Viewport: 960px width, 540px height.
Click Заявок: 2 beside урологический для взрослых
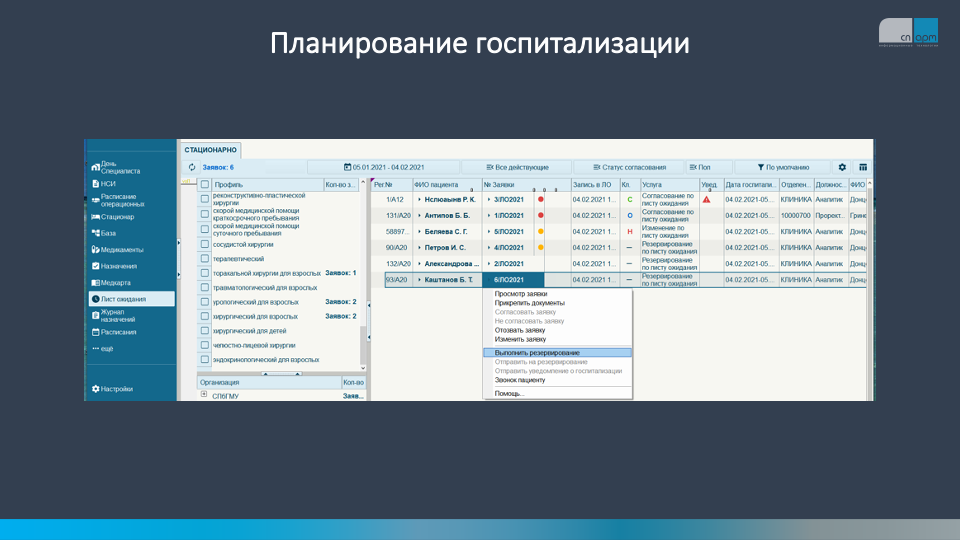(340, 302)
